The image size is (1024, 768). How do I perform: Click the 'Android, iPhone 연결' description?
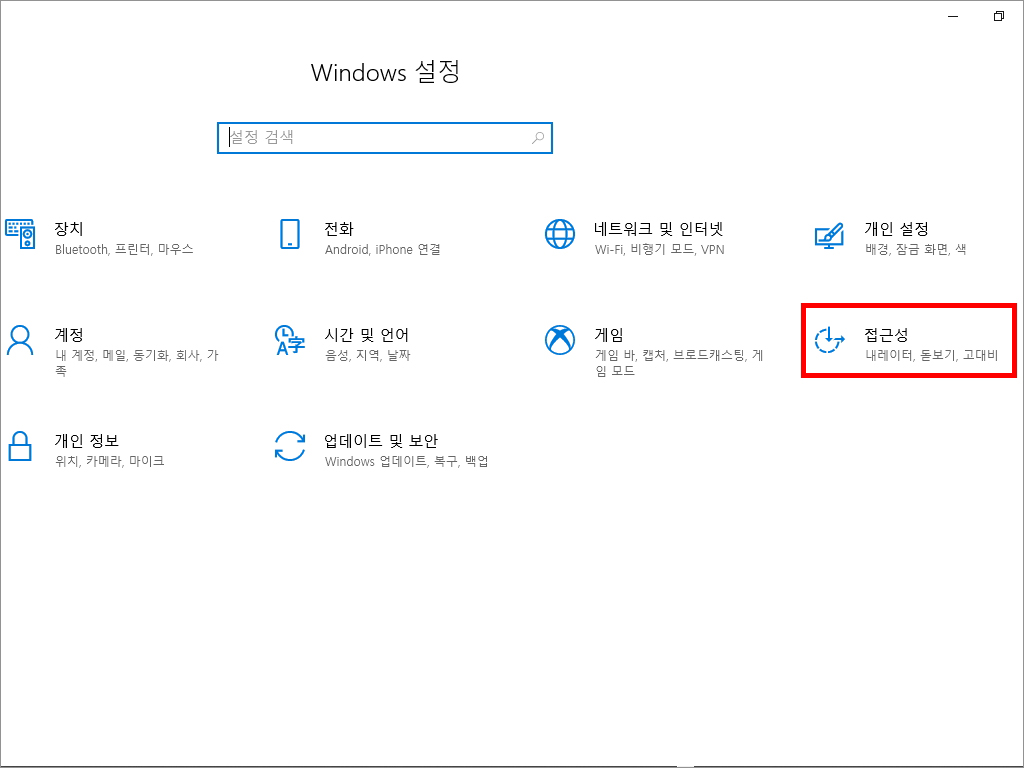click(x=383, y=249)
